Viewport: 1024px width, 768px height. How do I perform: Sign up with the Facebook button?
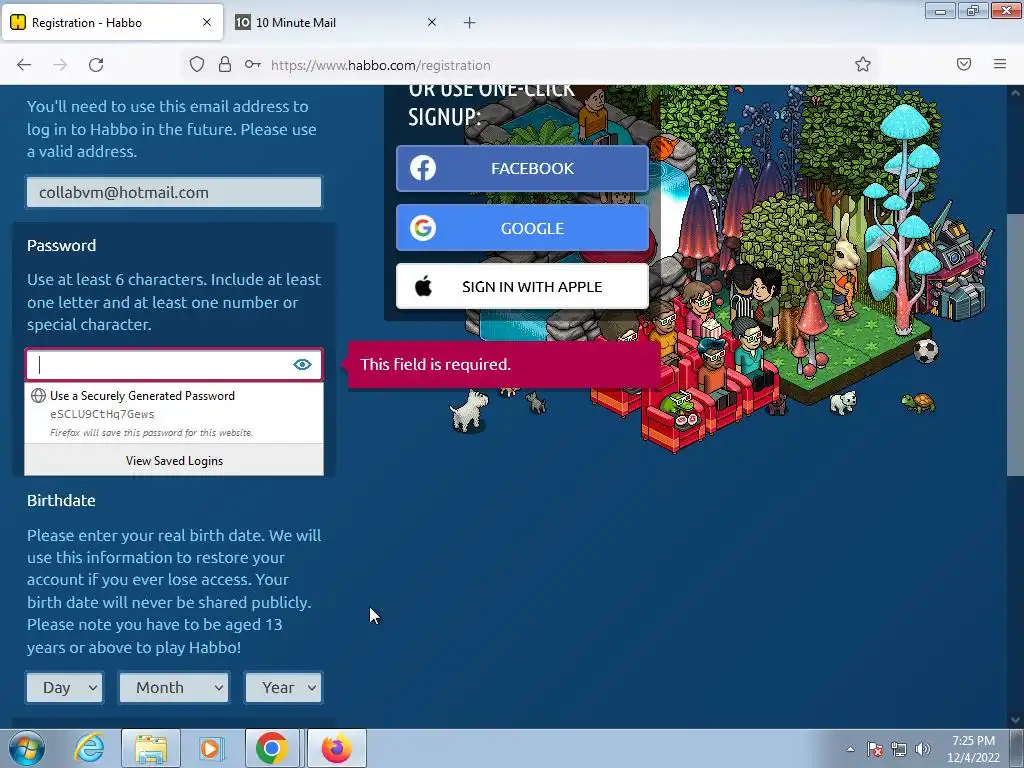[x=522, y=168]
